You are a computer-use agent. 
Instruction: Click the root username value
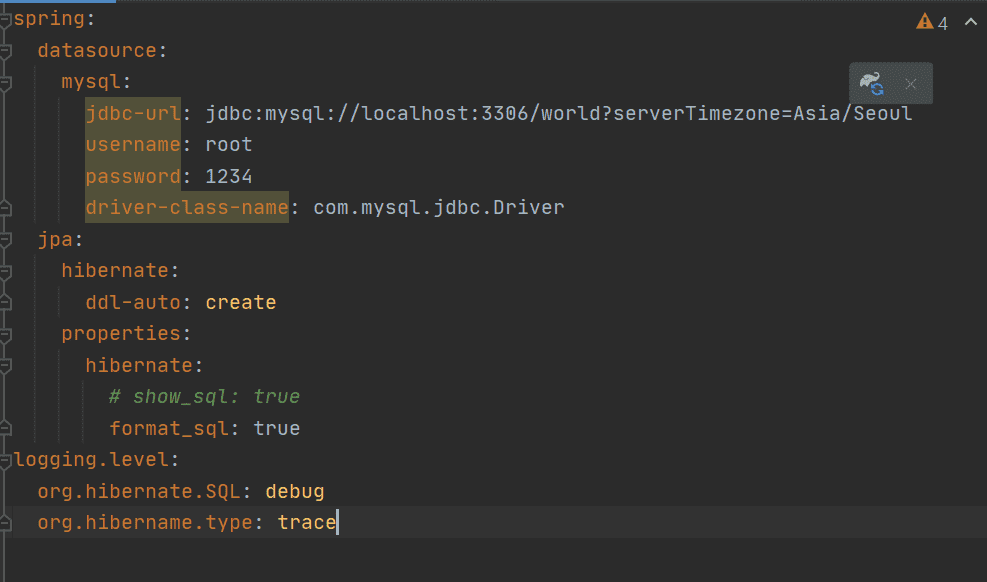(228, 145)
